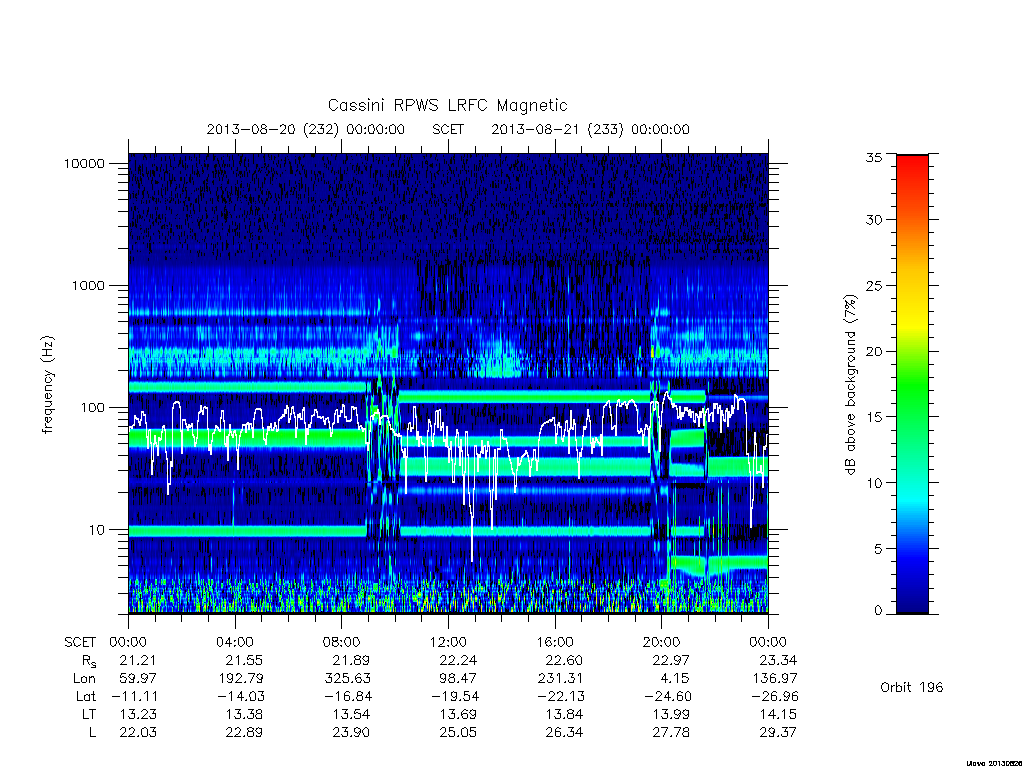This screenshot has height=768, width=1024.
Task: Click the local time value 13.84
Action: 564,714
